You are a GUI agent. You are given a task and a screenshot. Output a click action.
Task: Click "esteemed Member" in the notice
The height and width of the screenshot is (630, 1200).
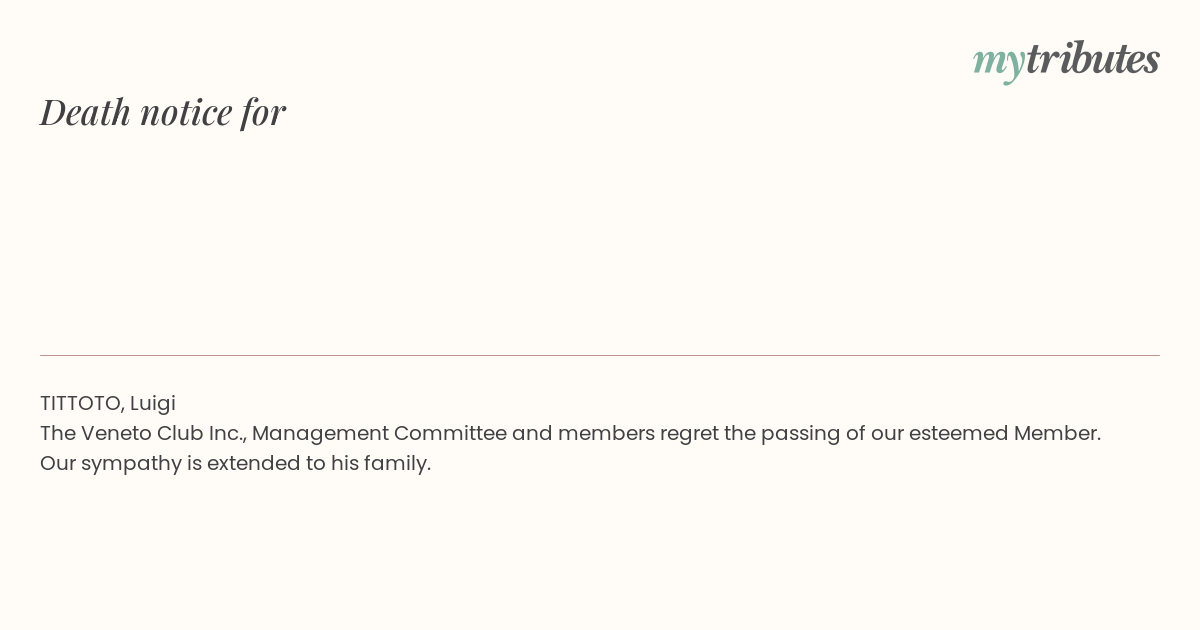tap(1004, 433)
